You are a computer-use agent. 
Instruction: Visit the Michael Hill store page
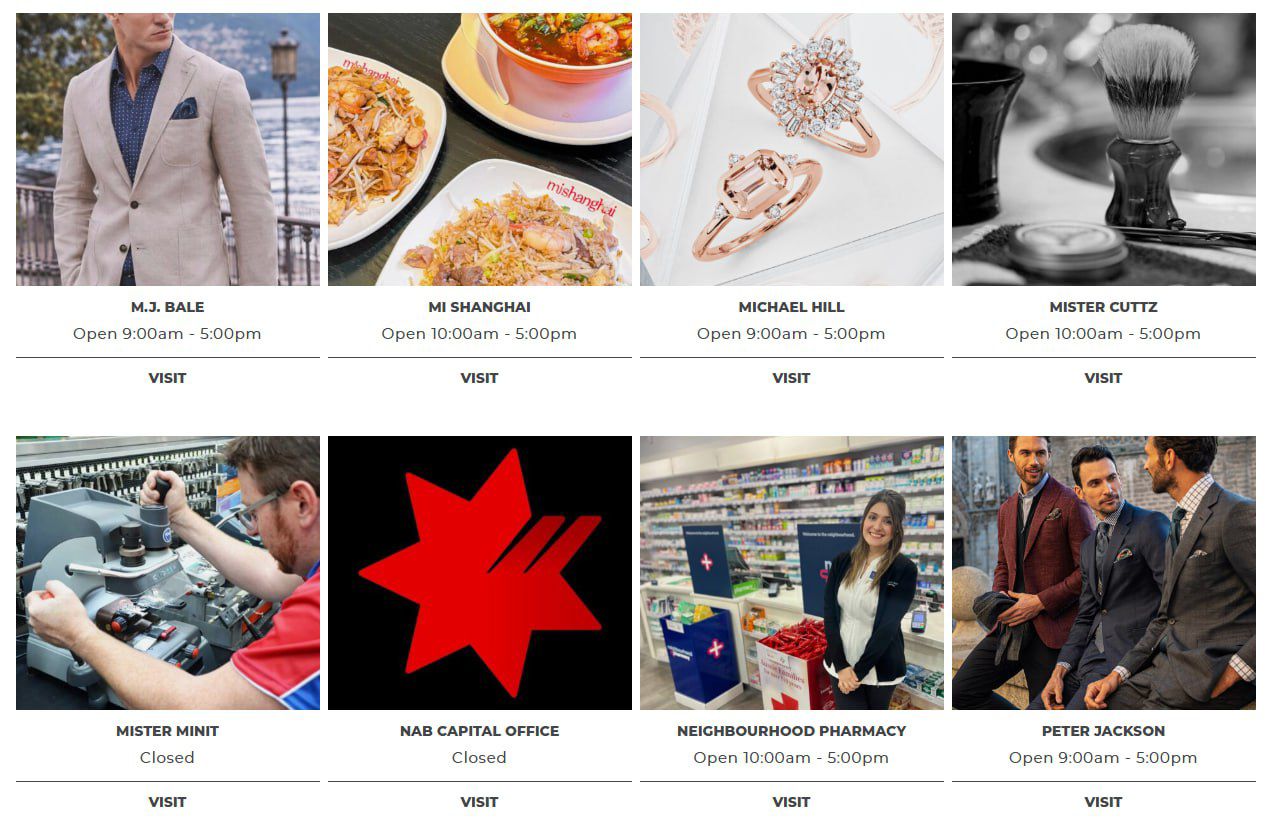pyautogui.click(x=792, y=378)
